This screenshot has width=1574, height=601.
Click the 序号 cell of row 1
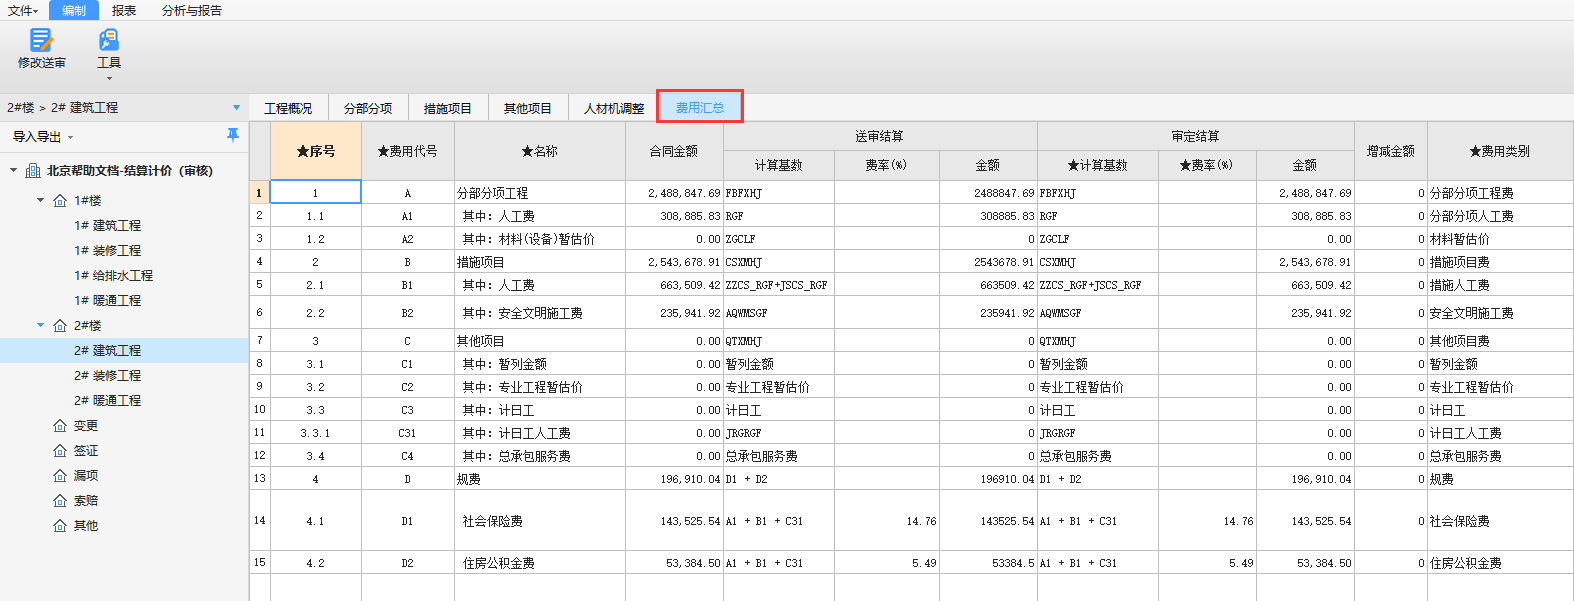(x=315, y=193)
